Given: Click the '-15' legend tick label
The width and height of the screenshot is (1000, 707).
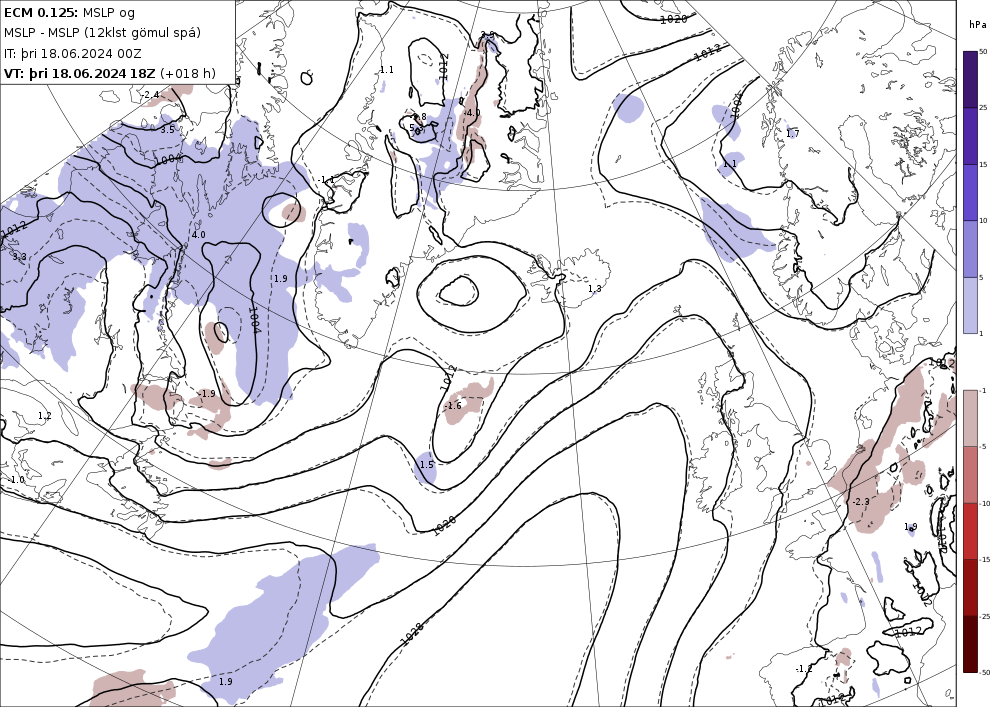Looking at the screenshot, I should 984,560.
